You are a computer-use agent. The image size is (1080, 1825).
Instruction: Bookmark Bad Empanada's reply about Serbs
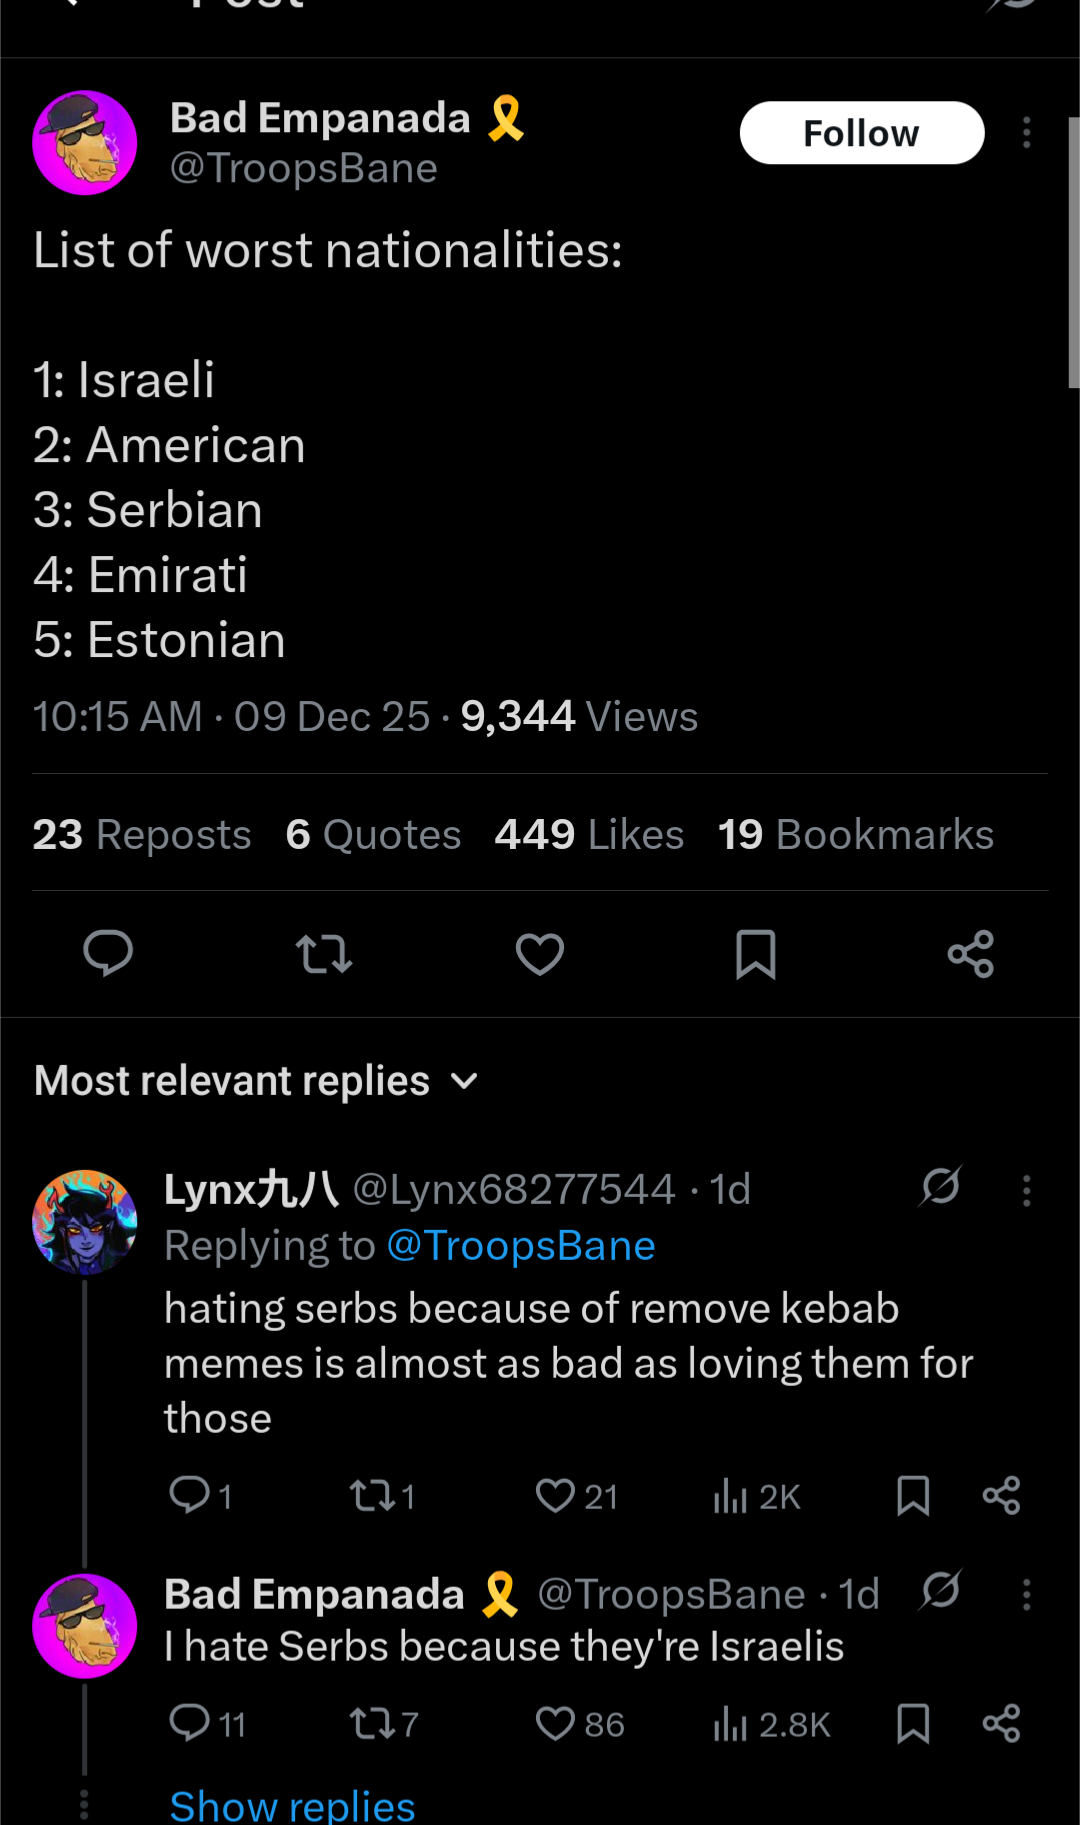tap(913, 1724)
